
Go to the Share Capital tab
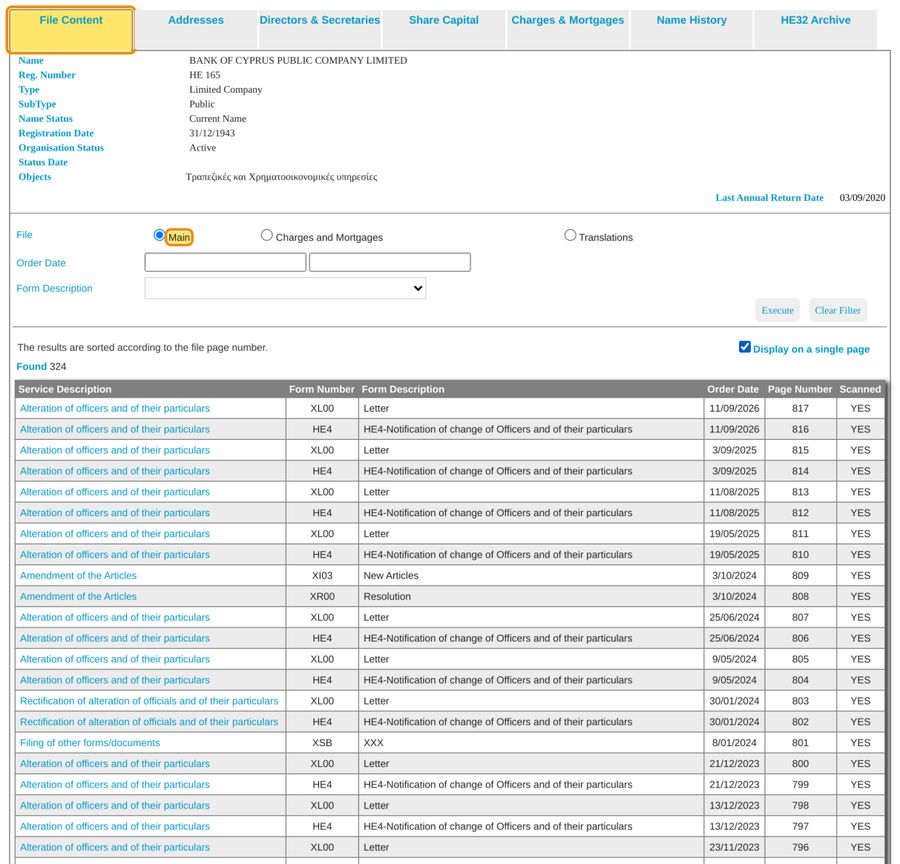tap(444, 28)
